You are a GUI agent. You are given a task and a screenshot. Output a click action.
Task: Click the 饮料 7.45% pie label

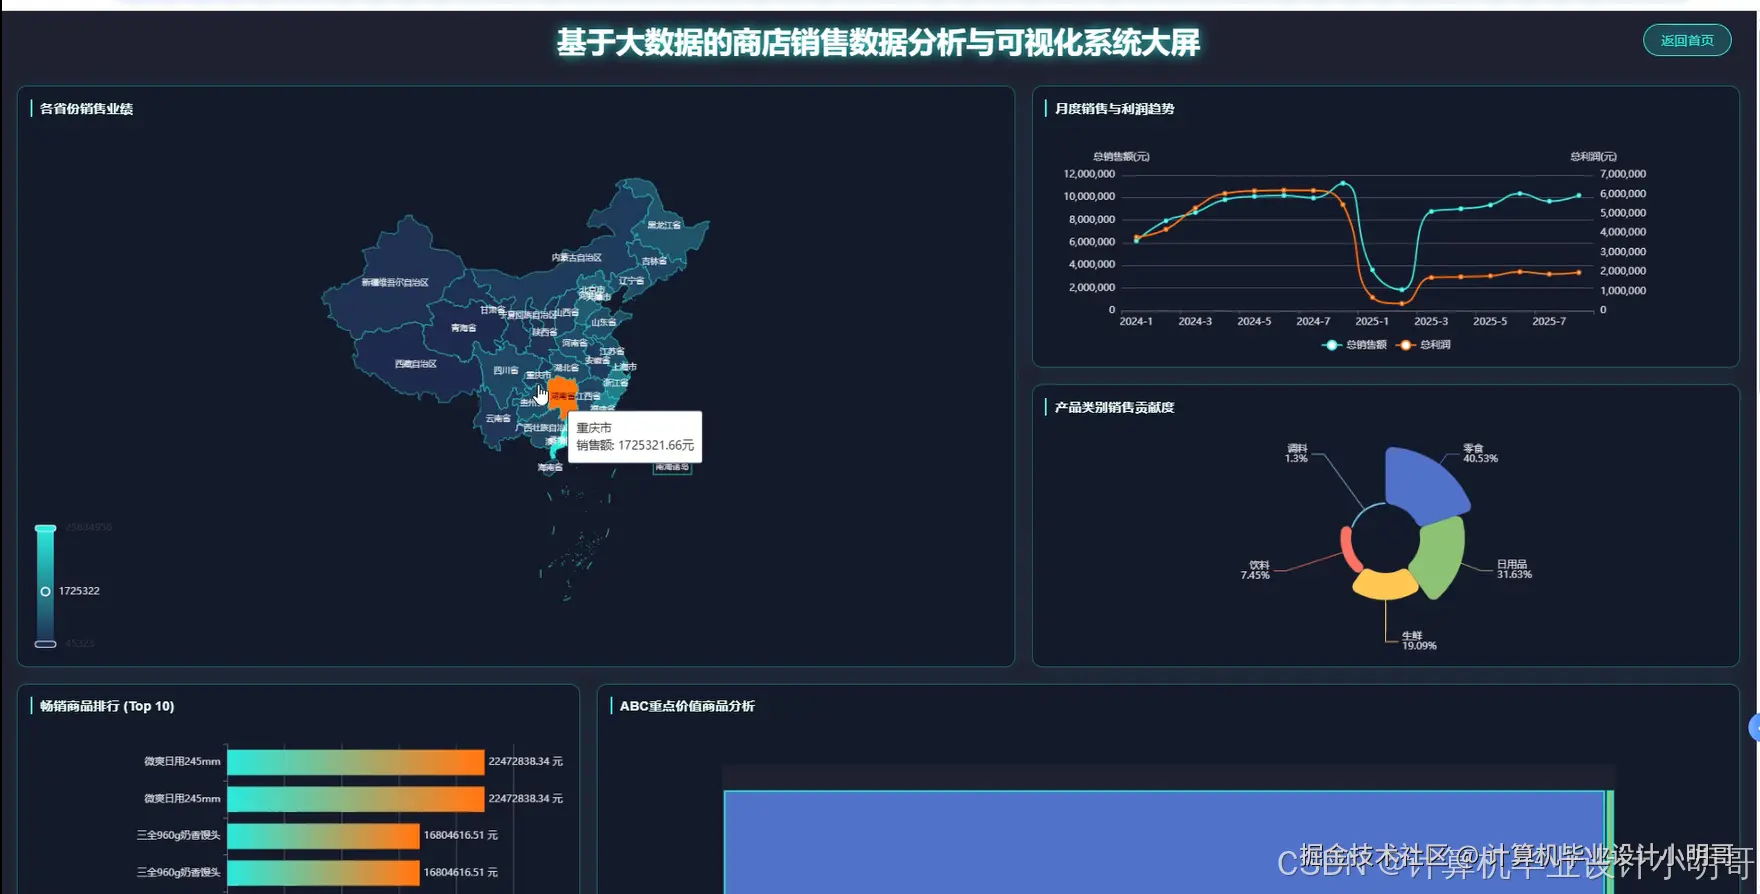point(1255,570)
